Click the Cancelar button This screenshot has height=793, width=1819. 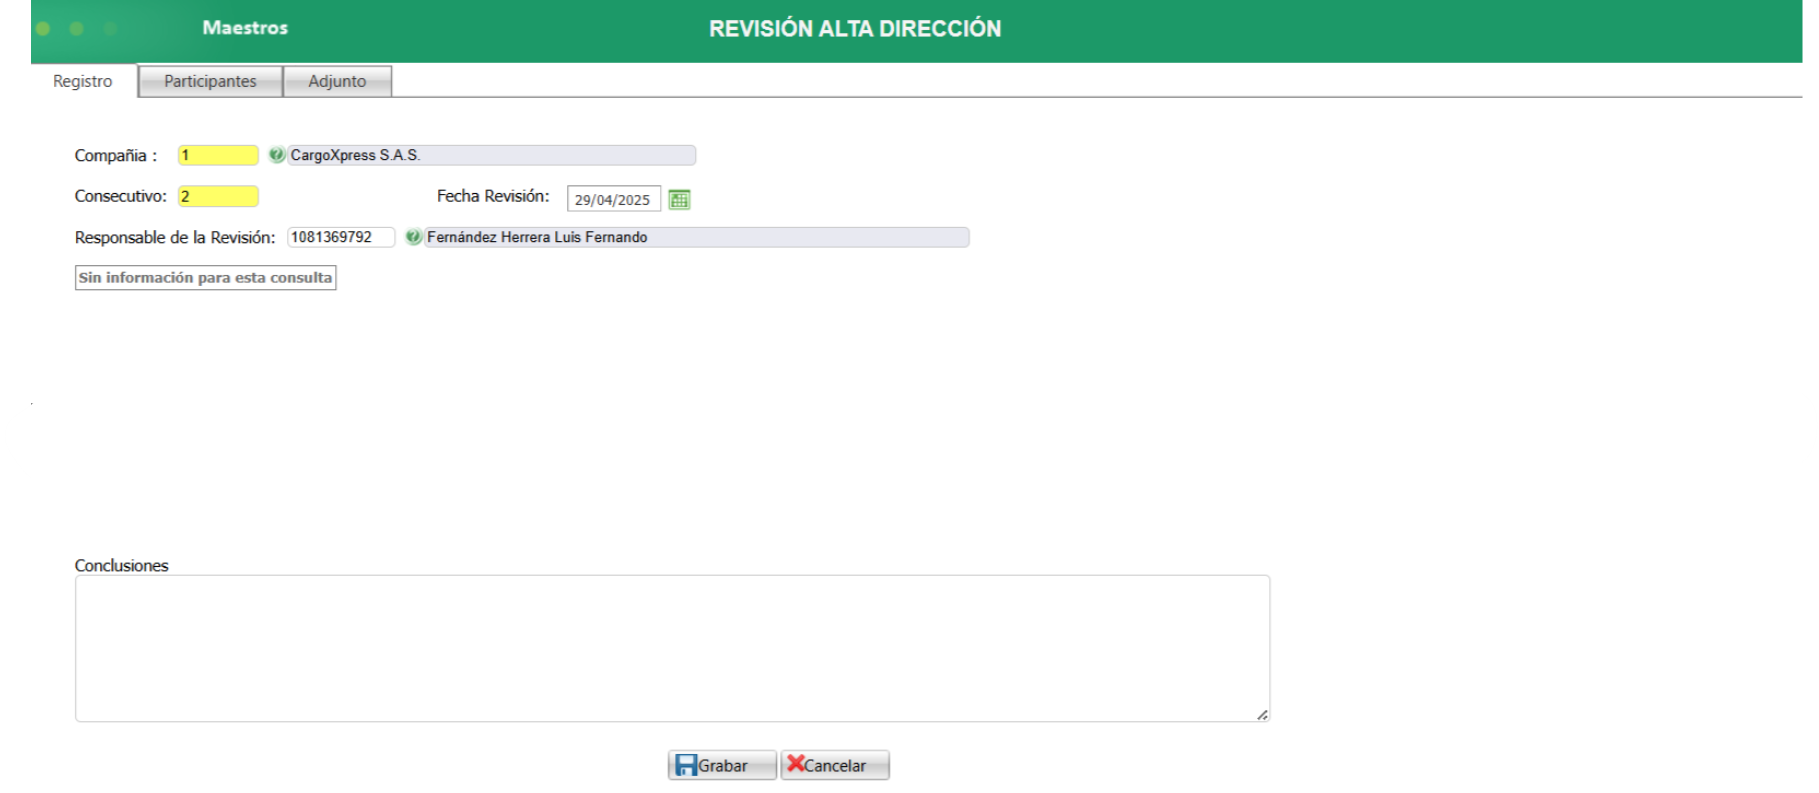[x=835, y=765]
